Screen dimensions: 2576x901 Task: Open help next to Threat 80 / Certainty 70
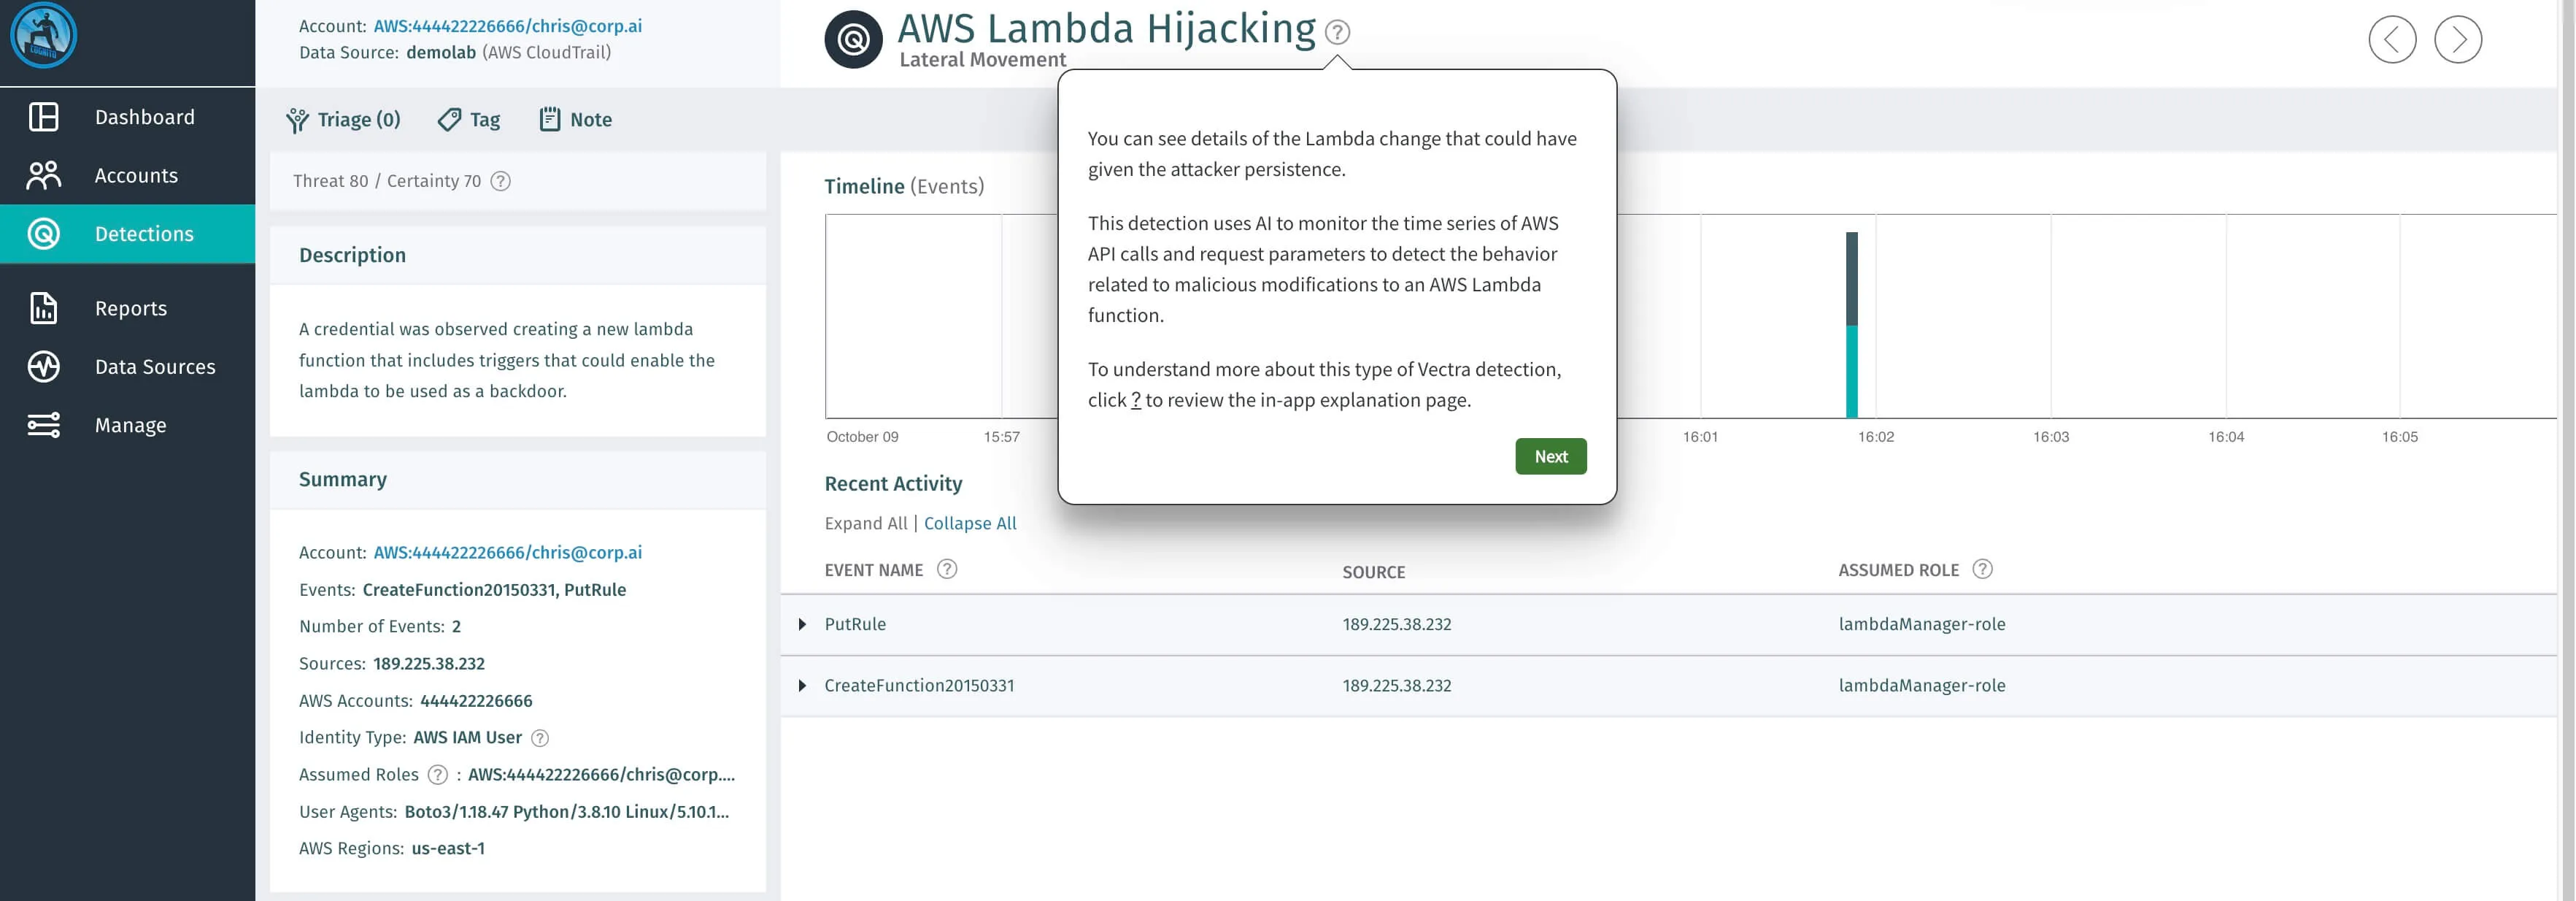(x=501, y=181)
